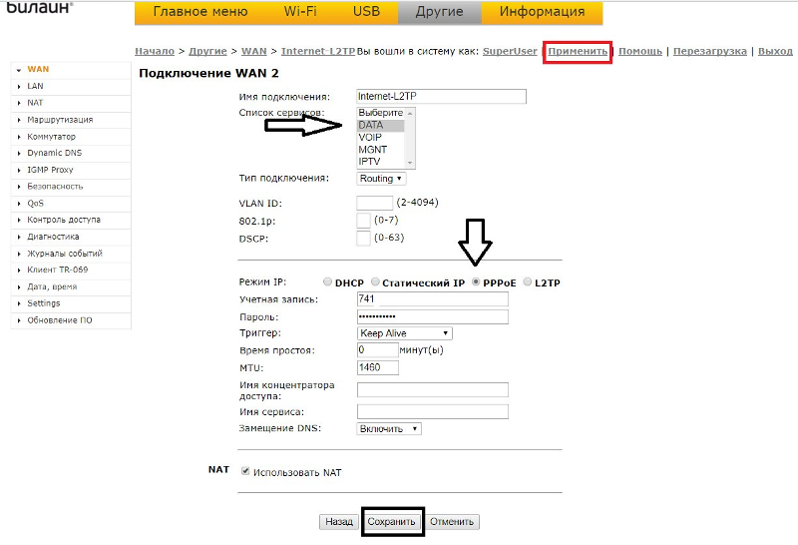Open the NAT sidebar item
Viewport: 798px width, 545px height.
pyautogui.click(x=35, y=103)
